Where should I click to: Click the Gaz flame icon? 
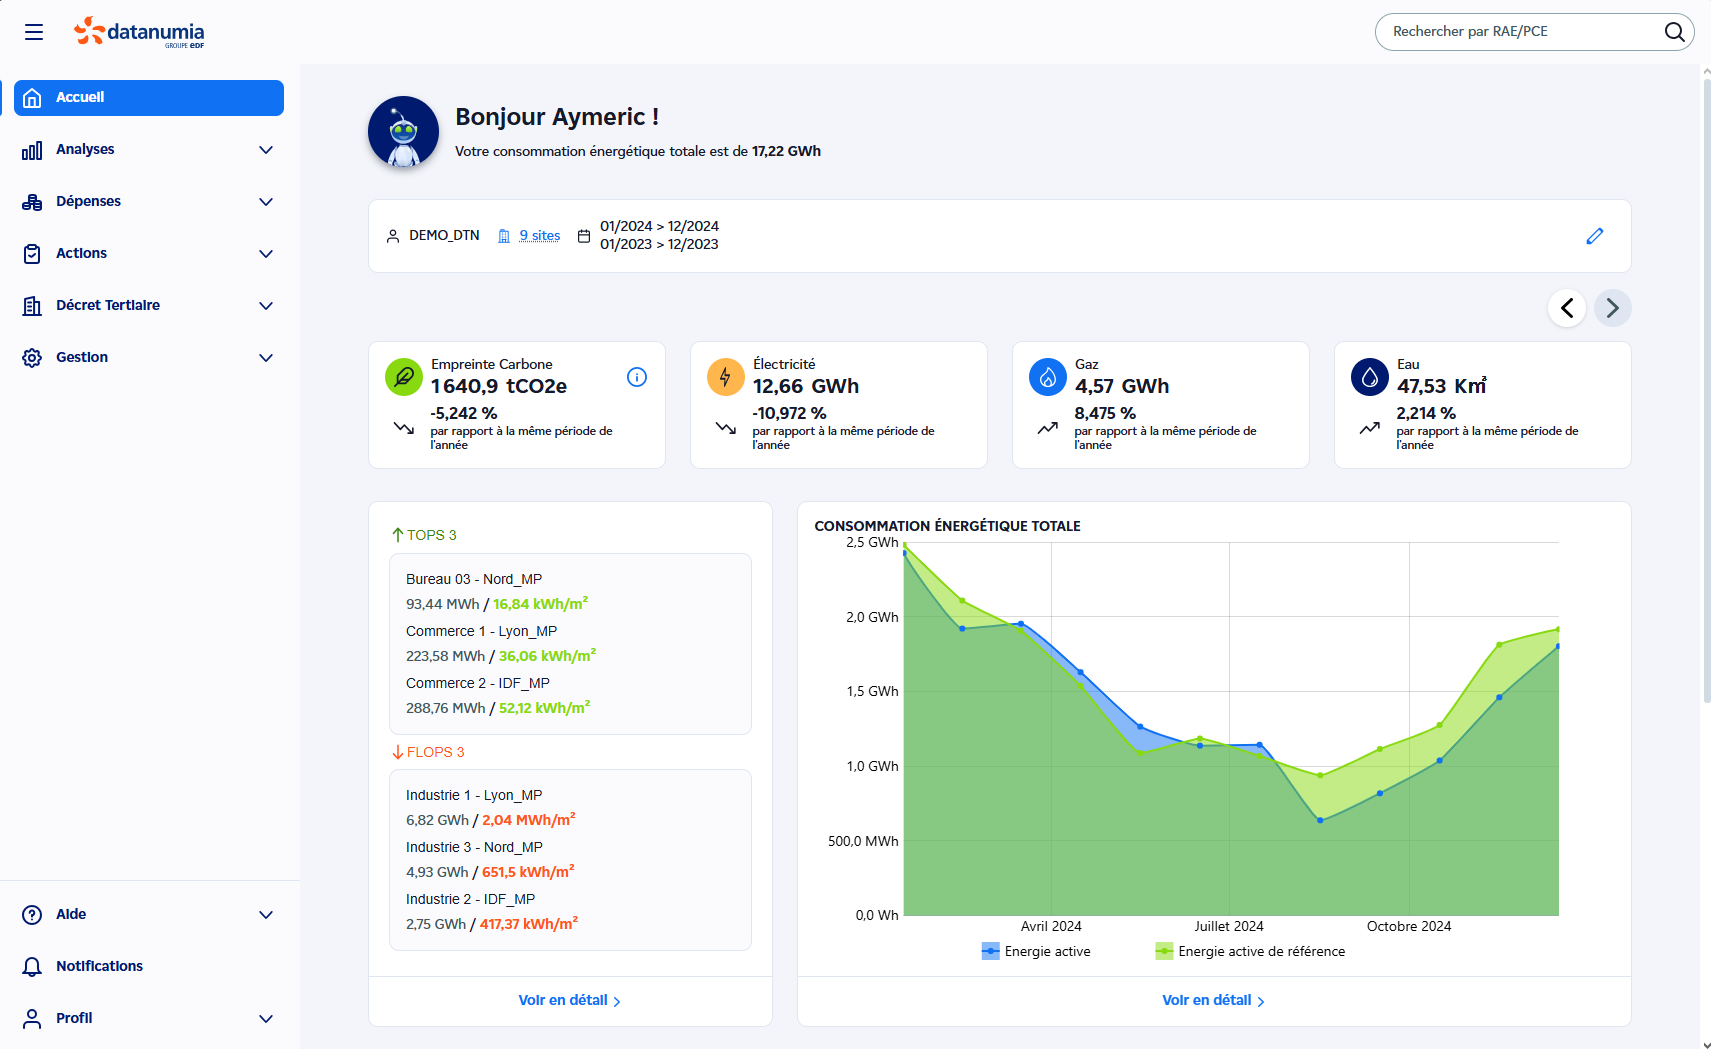tap(1048, 377)
